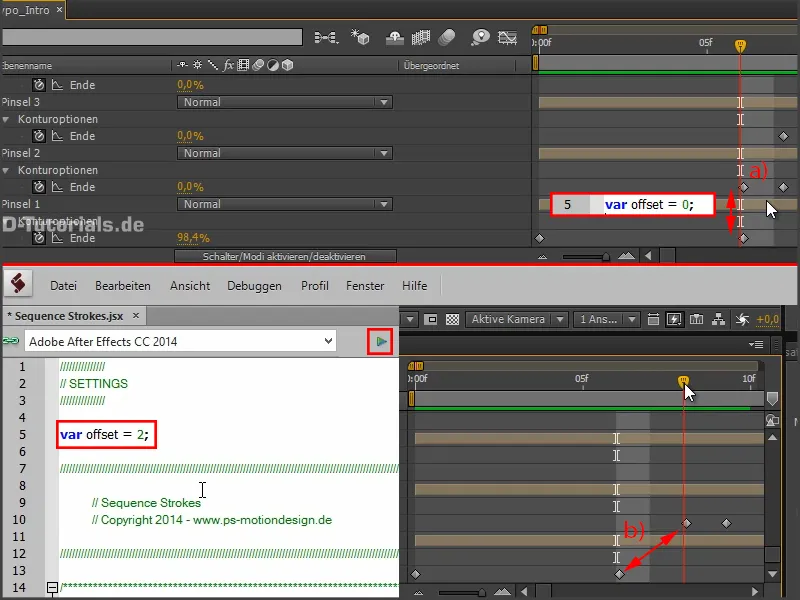Open the Hilfe menu
800x600 pixels.
coord(414,286)
